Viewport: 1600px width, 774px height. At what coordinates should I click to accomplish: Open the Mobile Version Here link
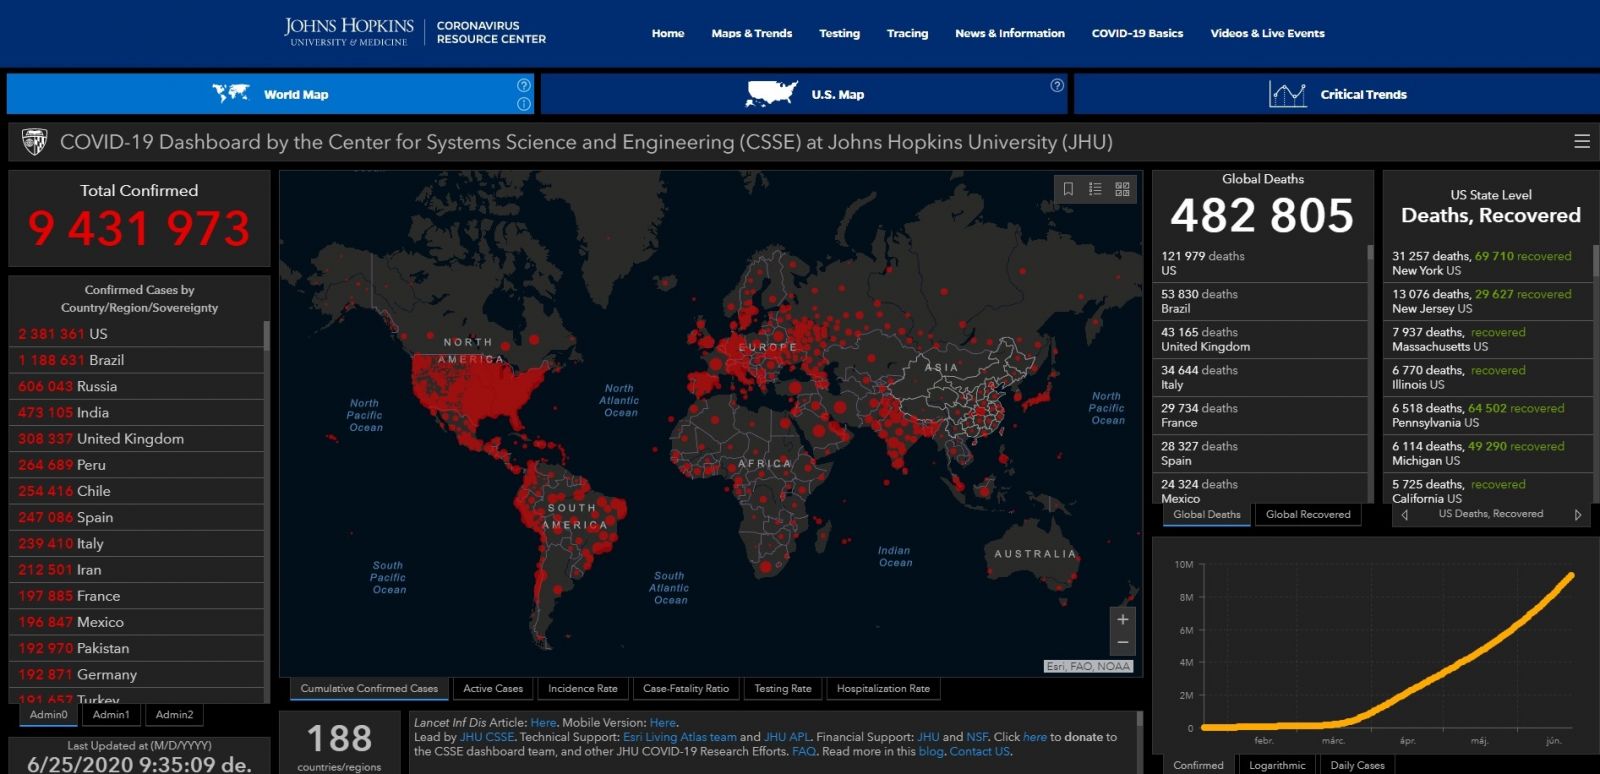point(663,723)
